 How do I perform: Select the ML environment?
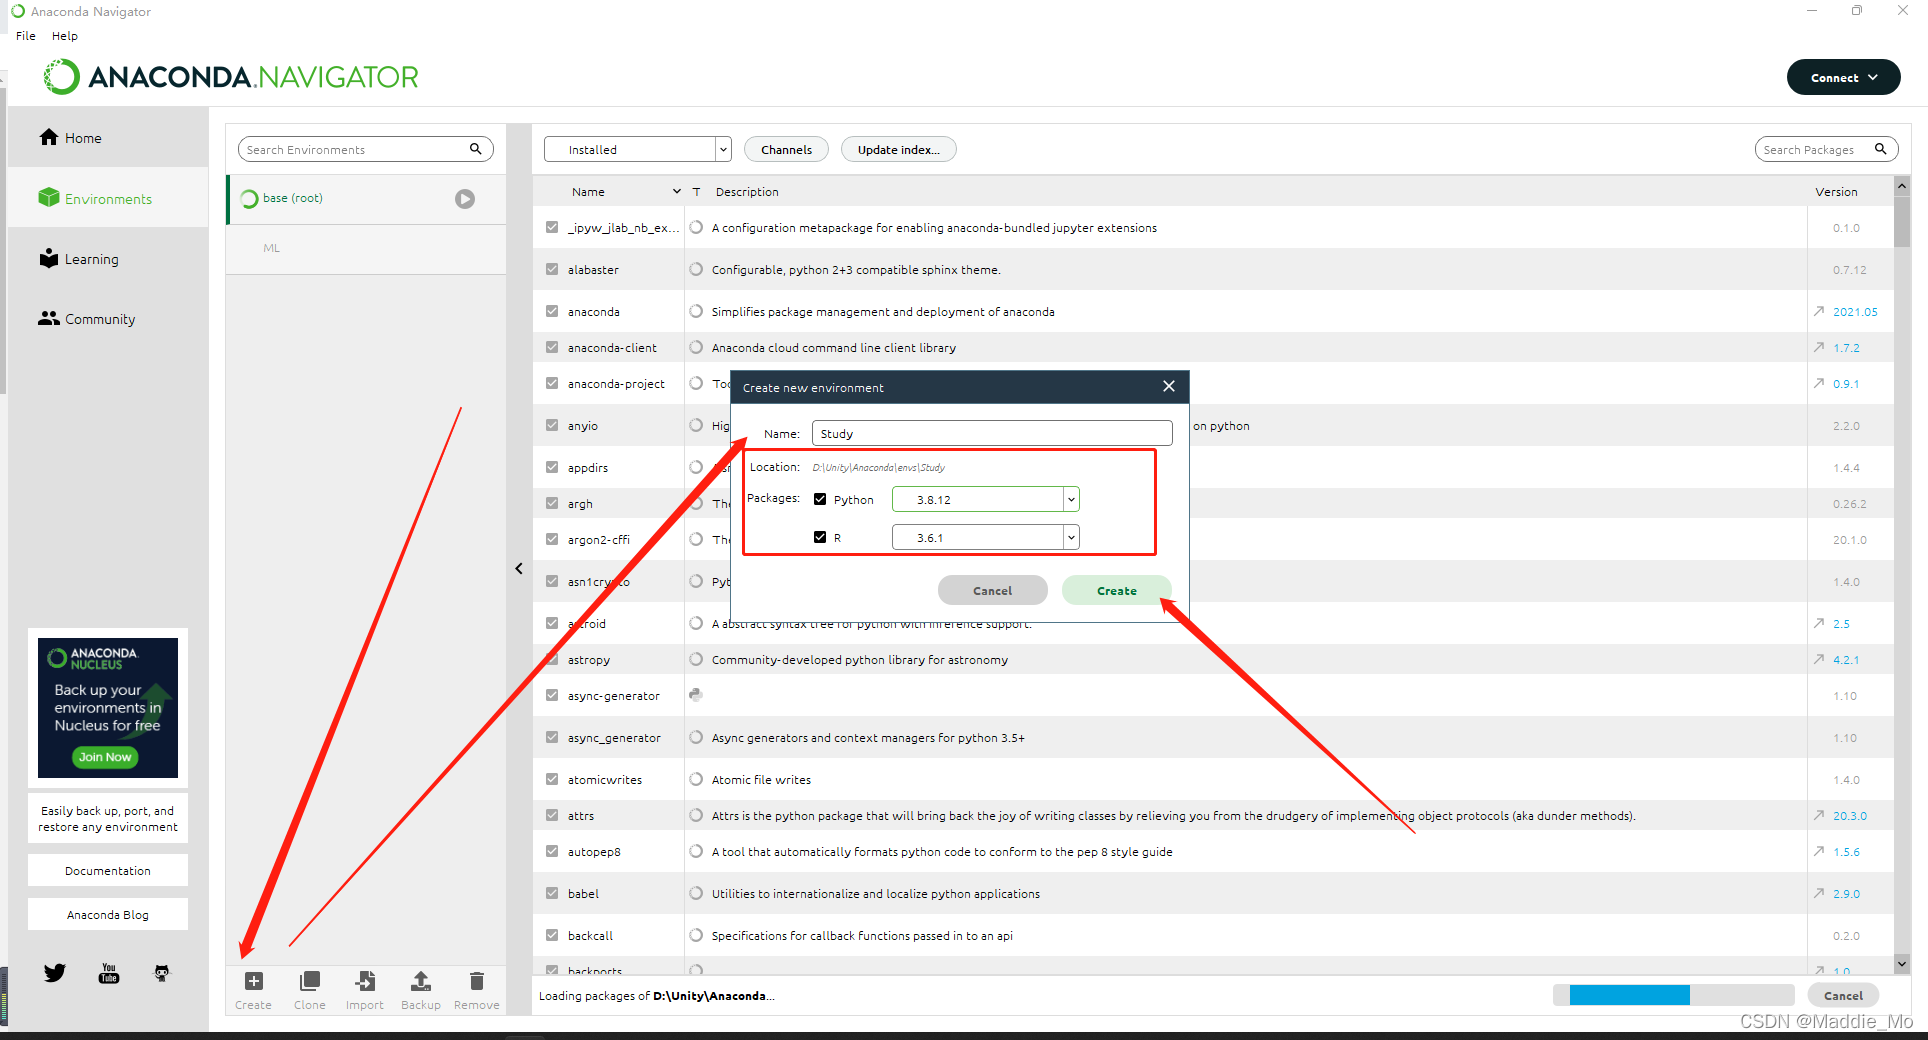click(x=366, y=249)
